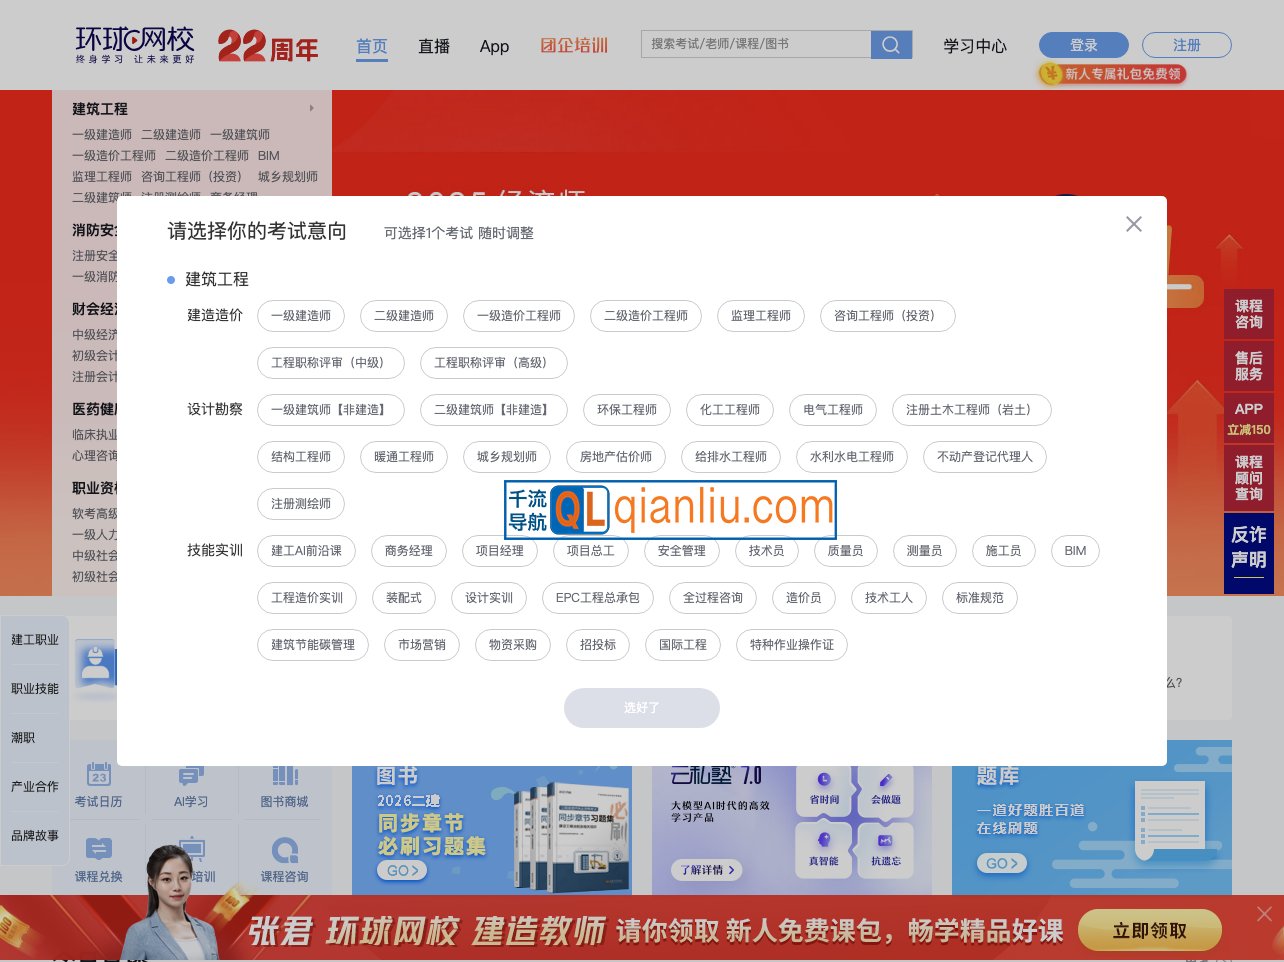Open the 图书商城 books icon
1284x962 pixels.
pos(284,777)
